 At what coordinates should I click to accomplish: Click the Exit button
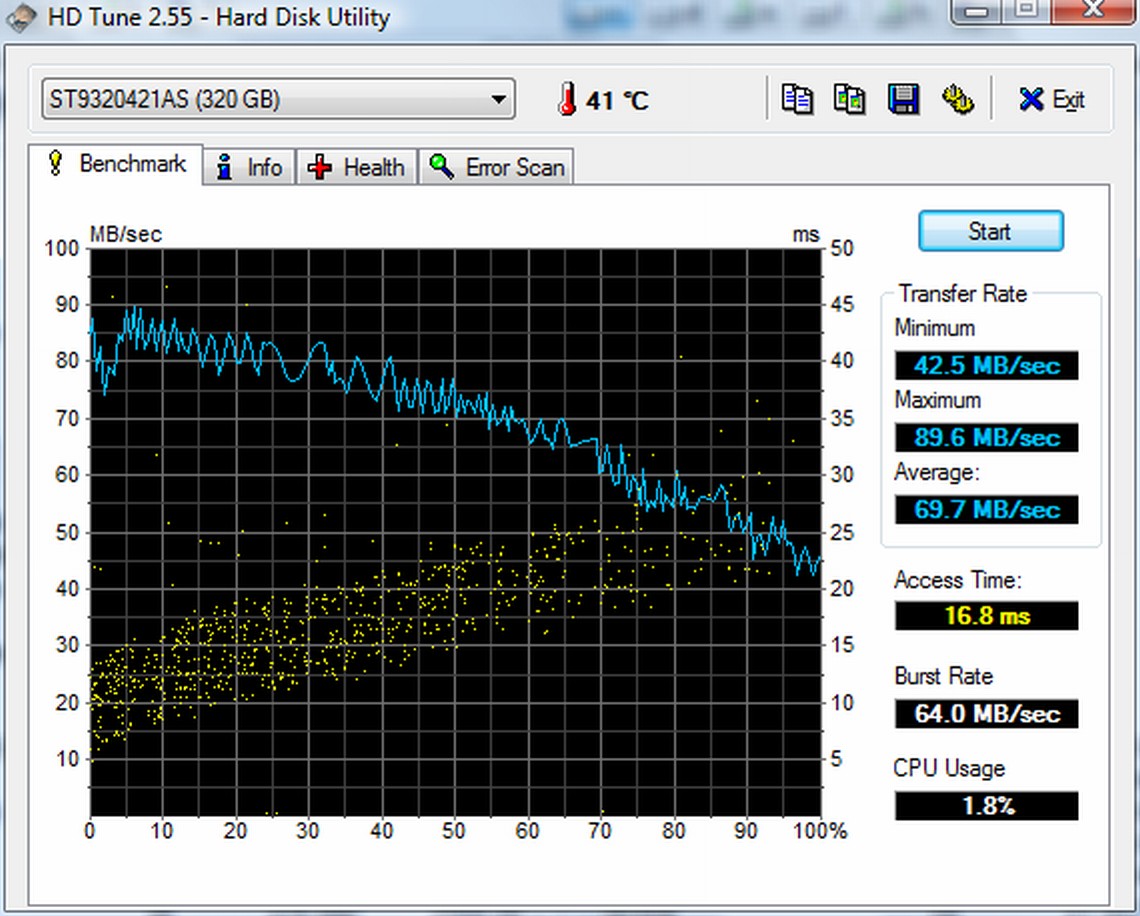tap(1052, 99)
